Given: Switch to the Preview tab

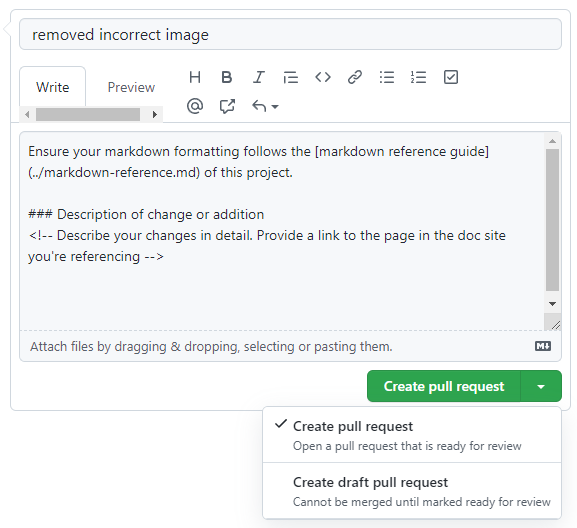Looking at the screenshot, I should click(131, 87).
